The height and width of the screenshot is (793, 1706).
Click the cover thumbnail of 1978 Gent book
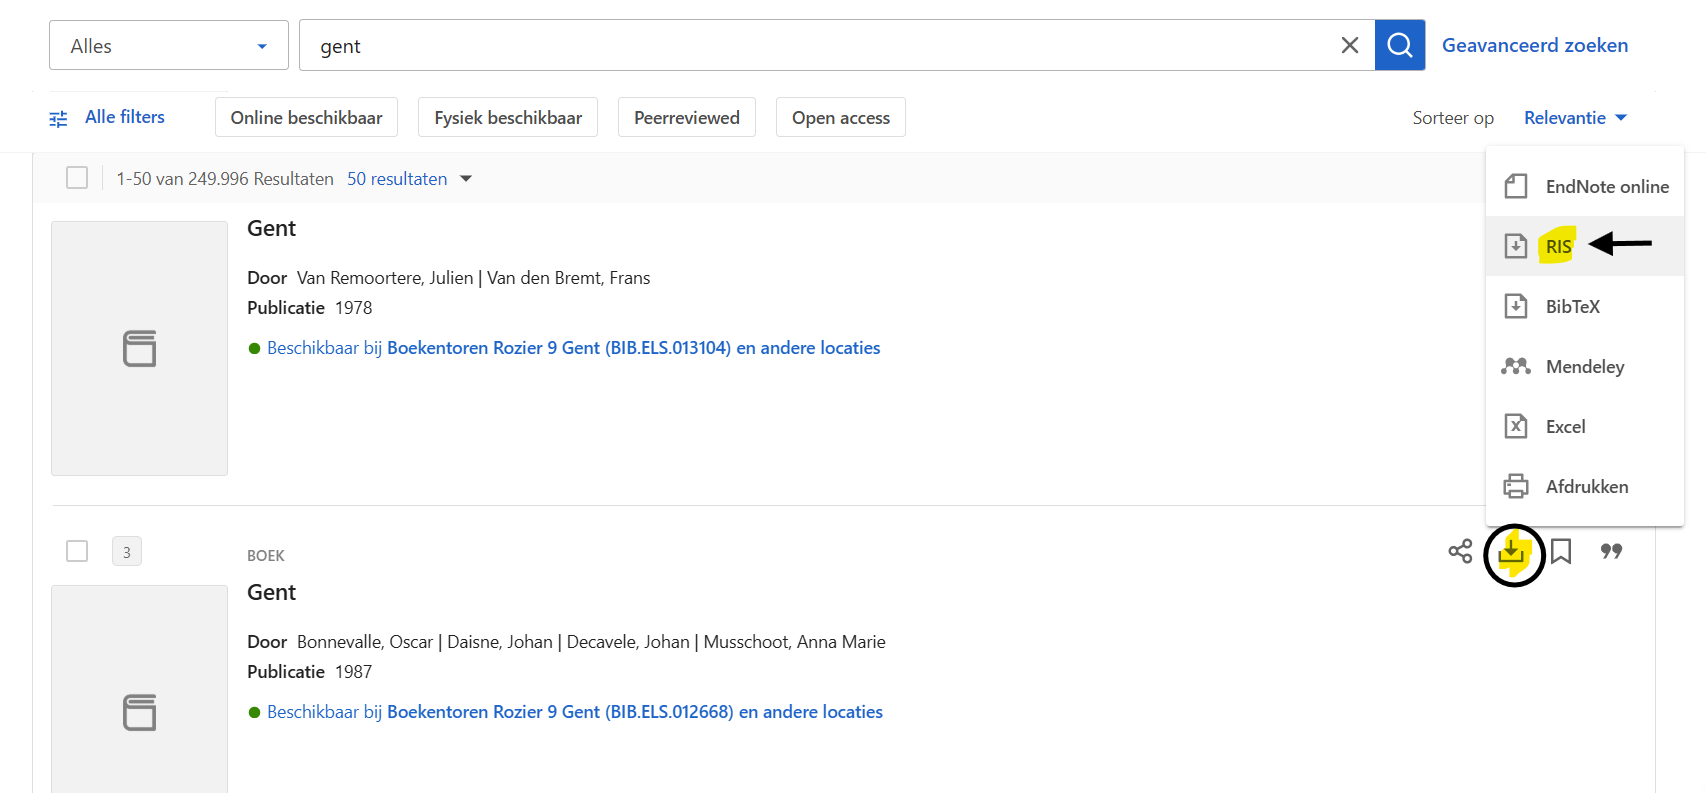coord(139,348)
